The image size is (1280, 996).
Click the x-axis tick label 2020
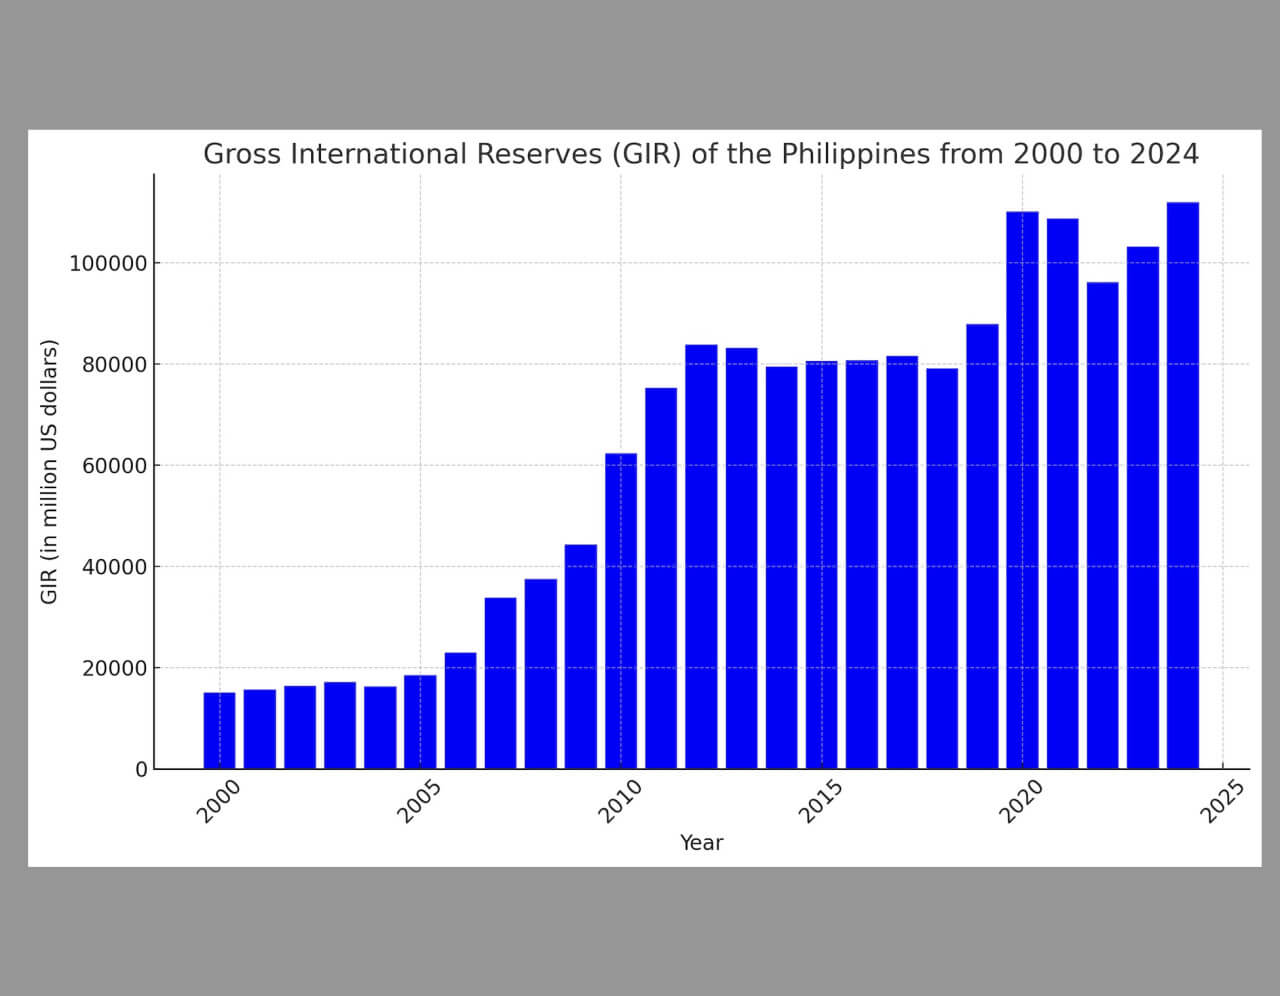(x=1021, y=802)
